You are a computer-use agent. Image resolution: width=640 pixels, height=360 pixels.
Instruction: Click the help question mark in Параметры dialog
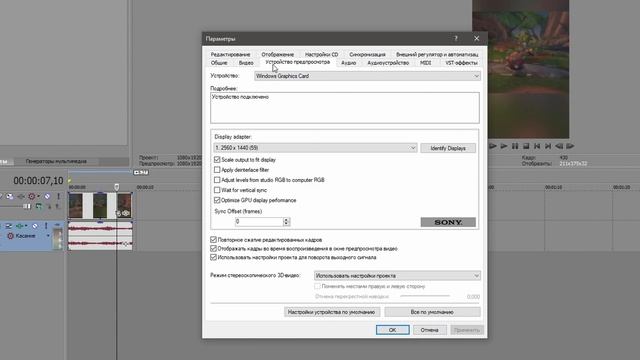click(456, 38)
